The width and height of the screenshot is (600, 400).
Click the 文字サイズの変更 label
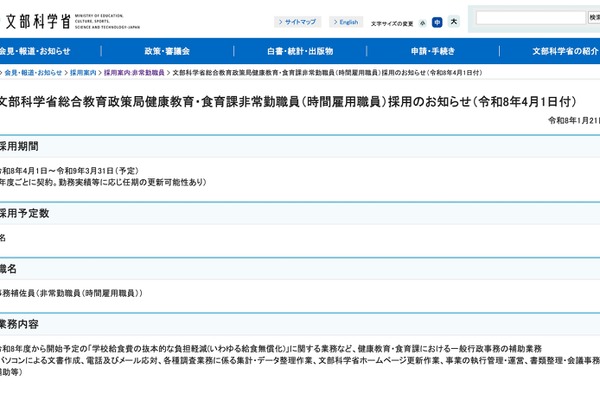392,24
